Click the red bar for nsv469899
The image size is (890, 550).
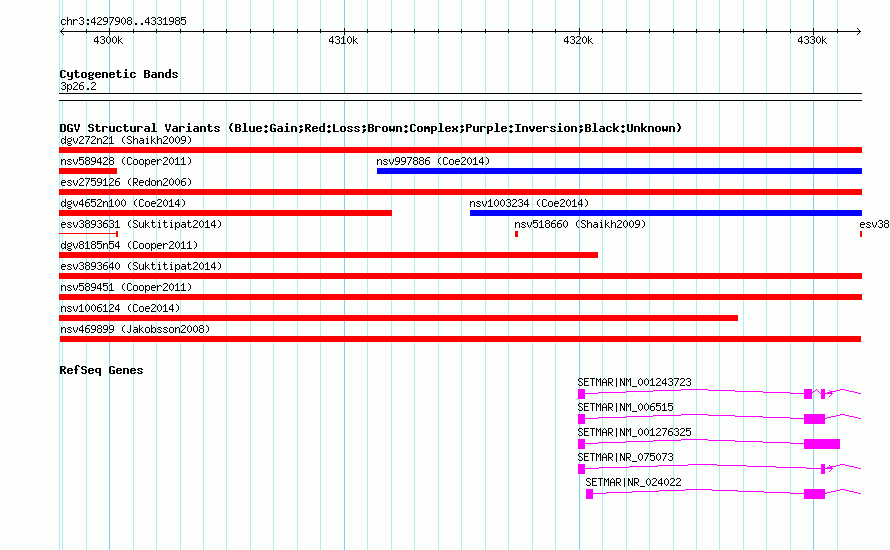[460, 339]
